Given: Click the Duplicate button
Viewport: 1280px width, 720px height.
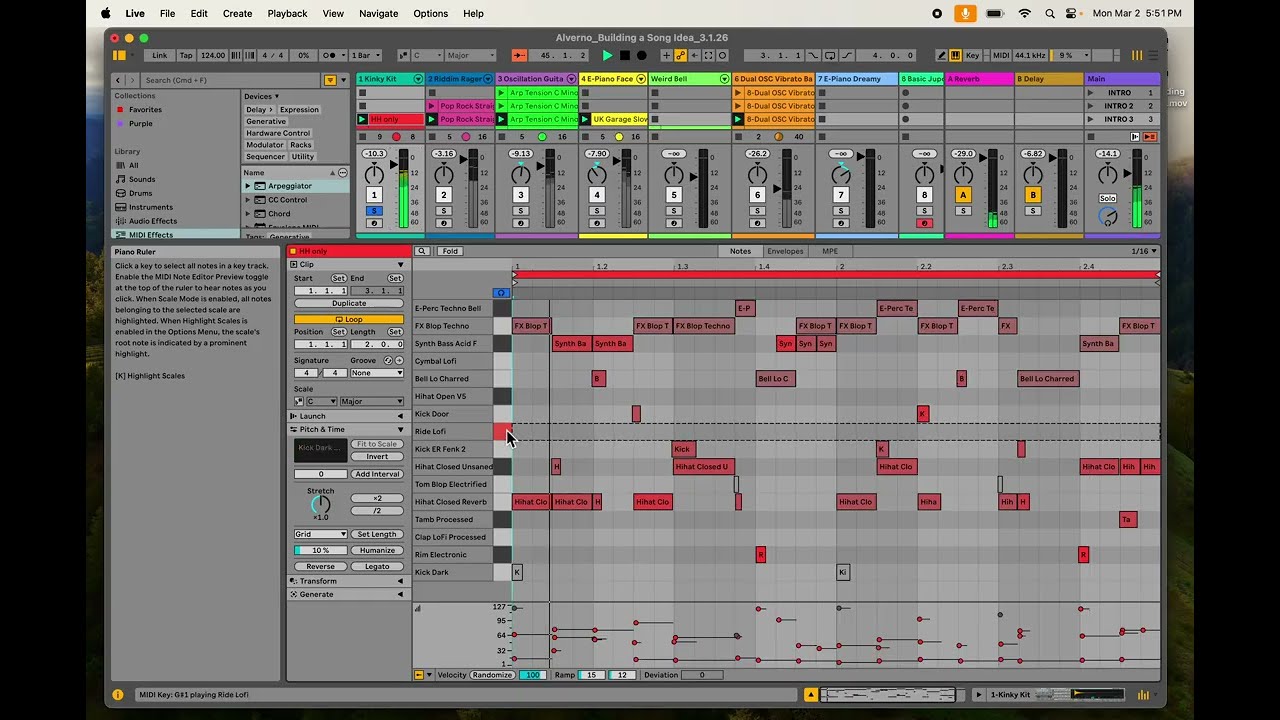Looking at the screenshot, I should click(x=349, y=303).
